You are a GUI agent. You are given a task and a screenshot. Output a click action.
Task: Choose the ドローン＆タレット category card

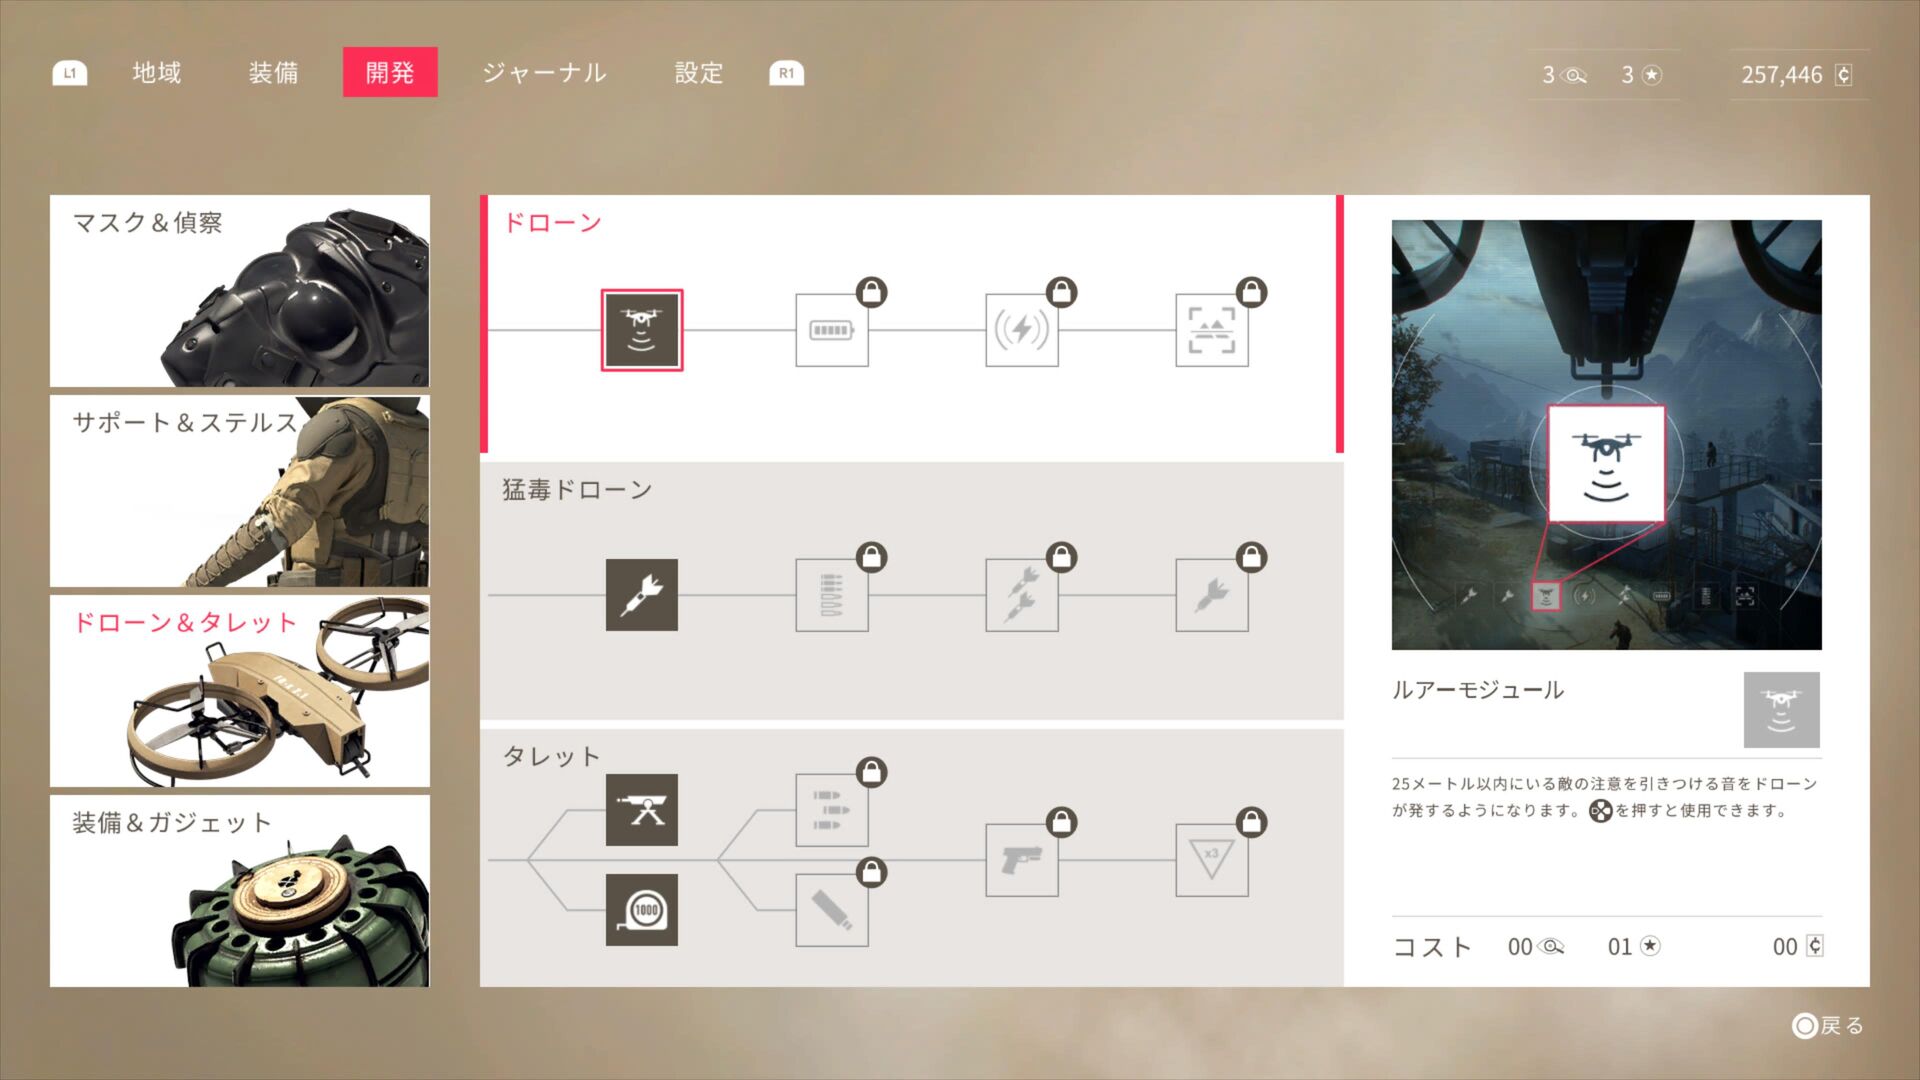[x=240, y=691]
